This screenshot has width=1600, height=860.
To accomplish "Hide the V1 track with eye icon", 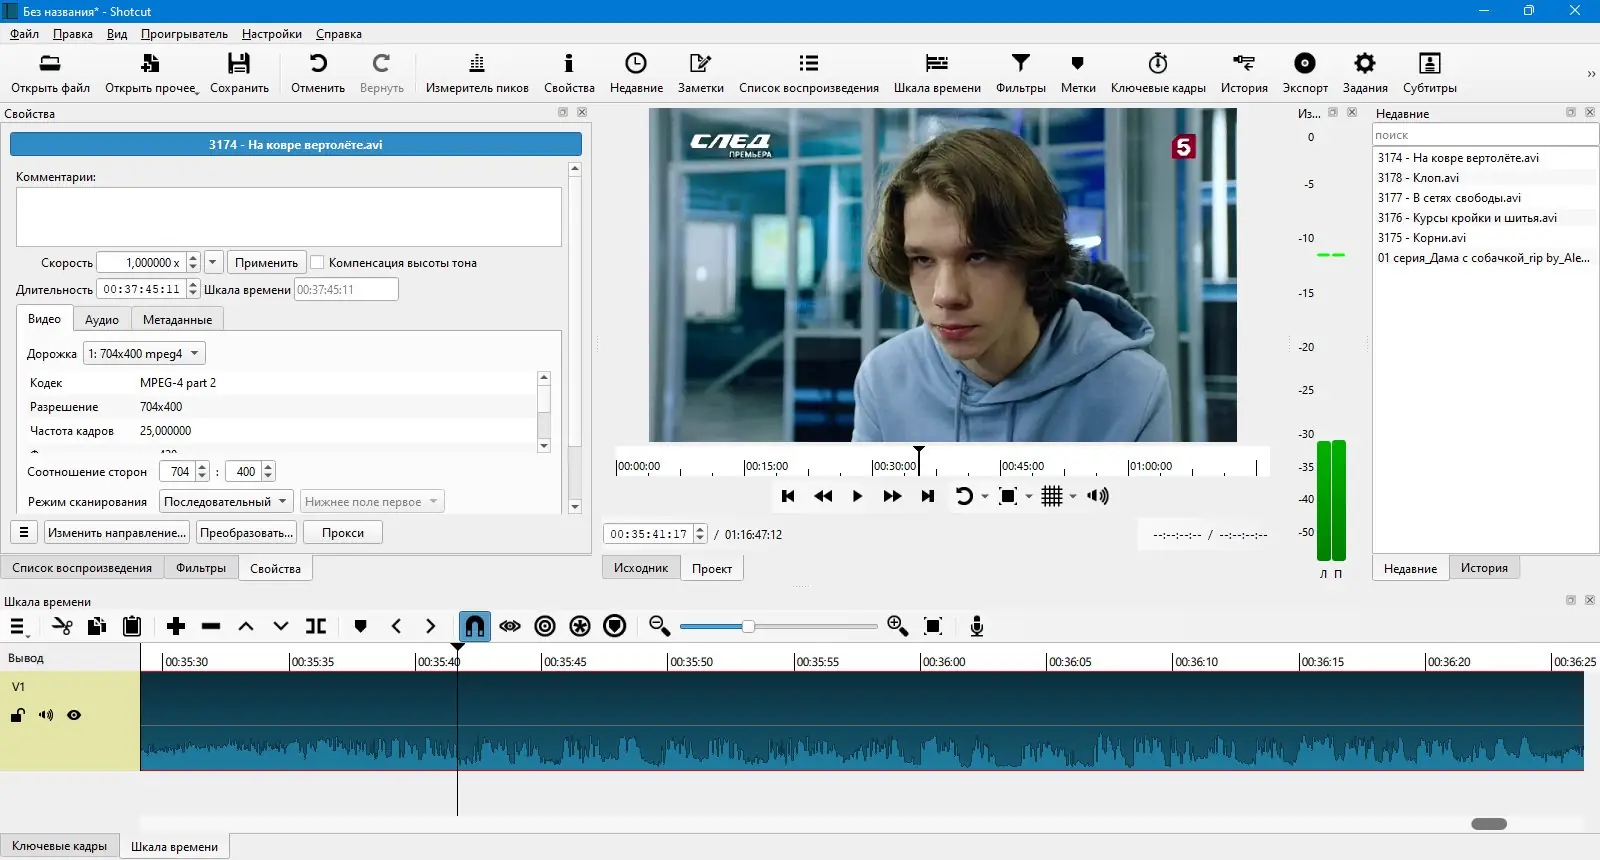I will pyautogui.click(x=74, y=715).
